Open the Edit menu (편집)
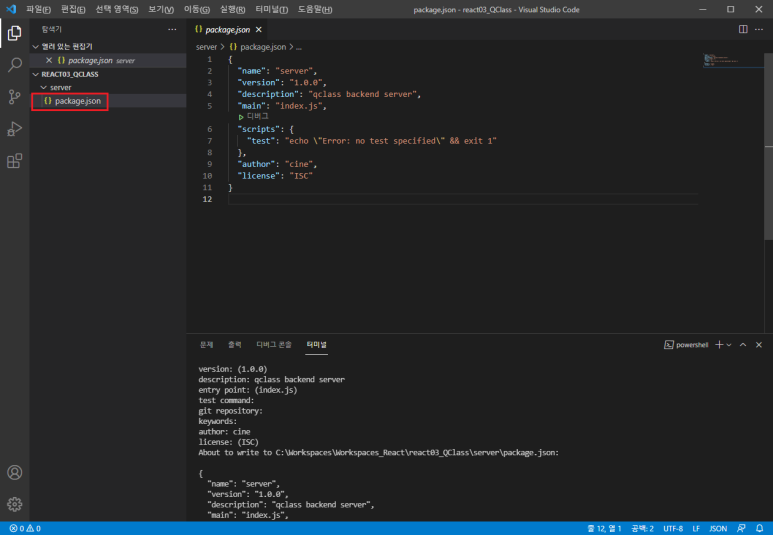The height and width of the screenshot is (535, 773). point(73,9)
